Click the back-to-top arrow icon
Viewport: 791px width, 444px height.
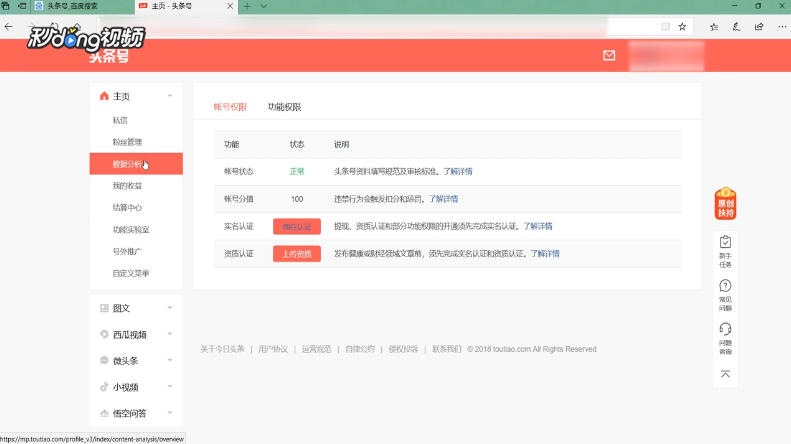pyautogui.click(x=725, y=374)
